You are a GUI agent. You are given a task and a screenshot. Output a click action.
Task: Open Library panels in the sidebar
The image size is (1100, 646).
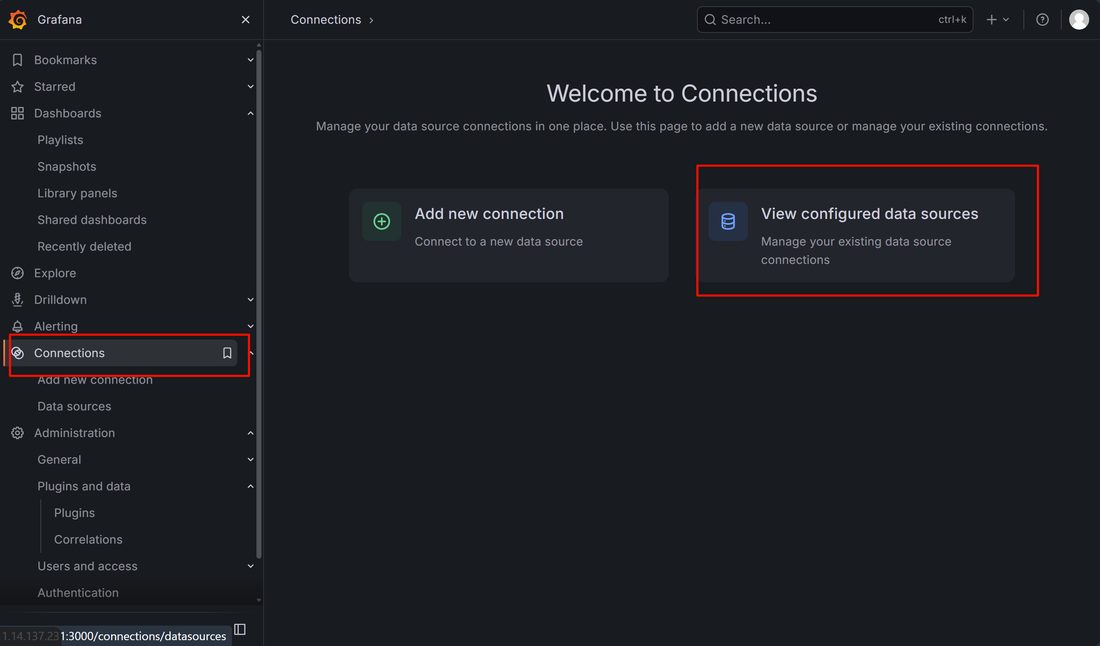pyautogui.click(x=77, y=194)
